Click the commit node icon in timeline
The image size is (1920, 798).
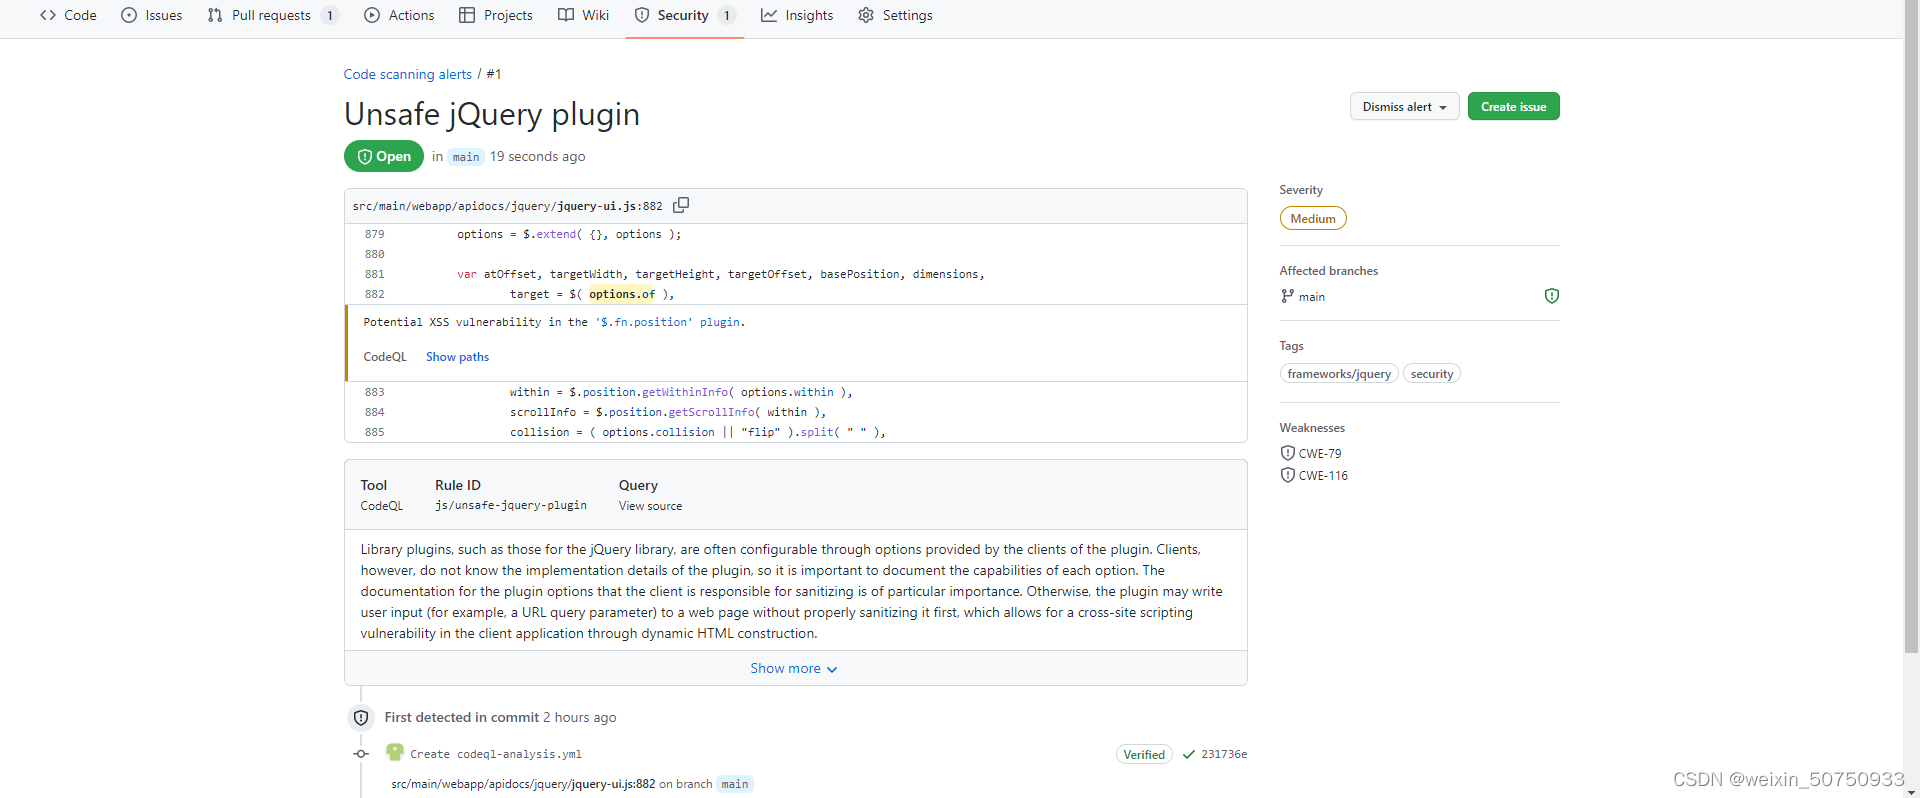361,754
